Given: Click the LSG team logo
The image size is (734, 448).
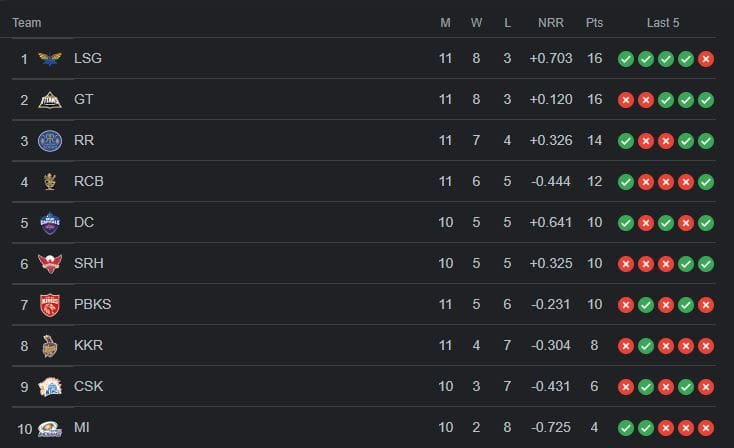Looking at the screenshot, I should point(50,59).
